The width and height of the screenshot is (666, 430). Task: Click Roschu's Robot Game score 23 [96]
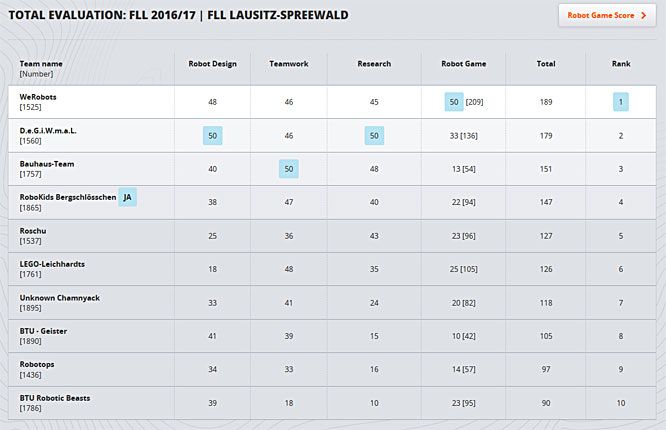(x=463, y=236)
